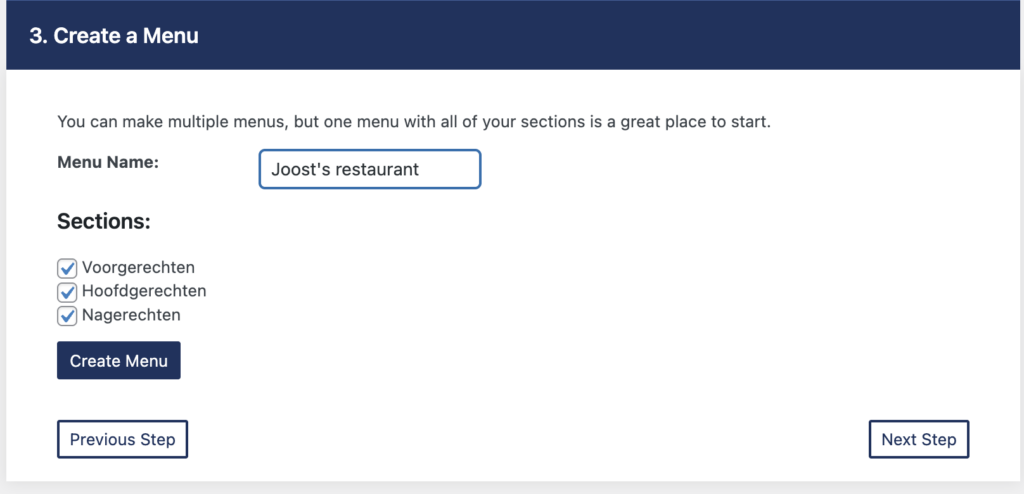
Task: Click the "Sections:" heading
Action: pos(104,221)
